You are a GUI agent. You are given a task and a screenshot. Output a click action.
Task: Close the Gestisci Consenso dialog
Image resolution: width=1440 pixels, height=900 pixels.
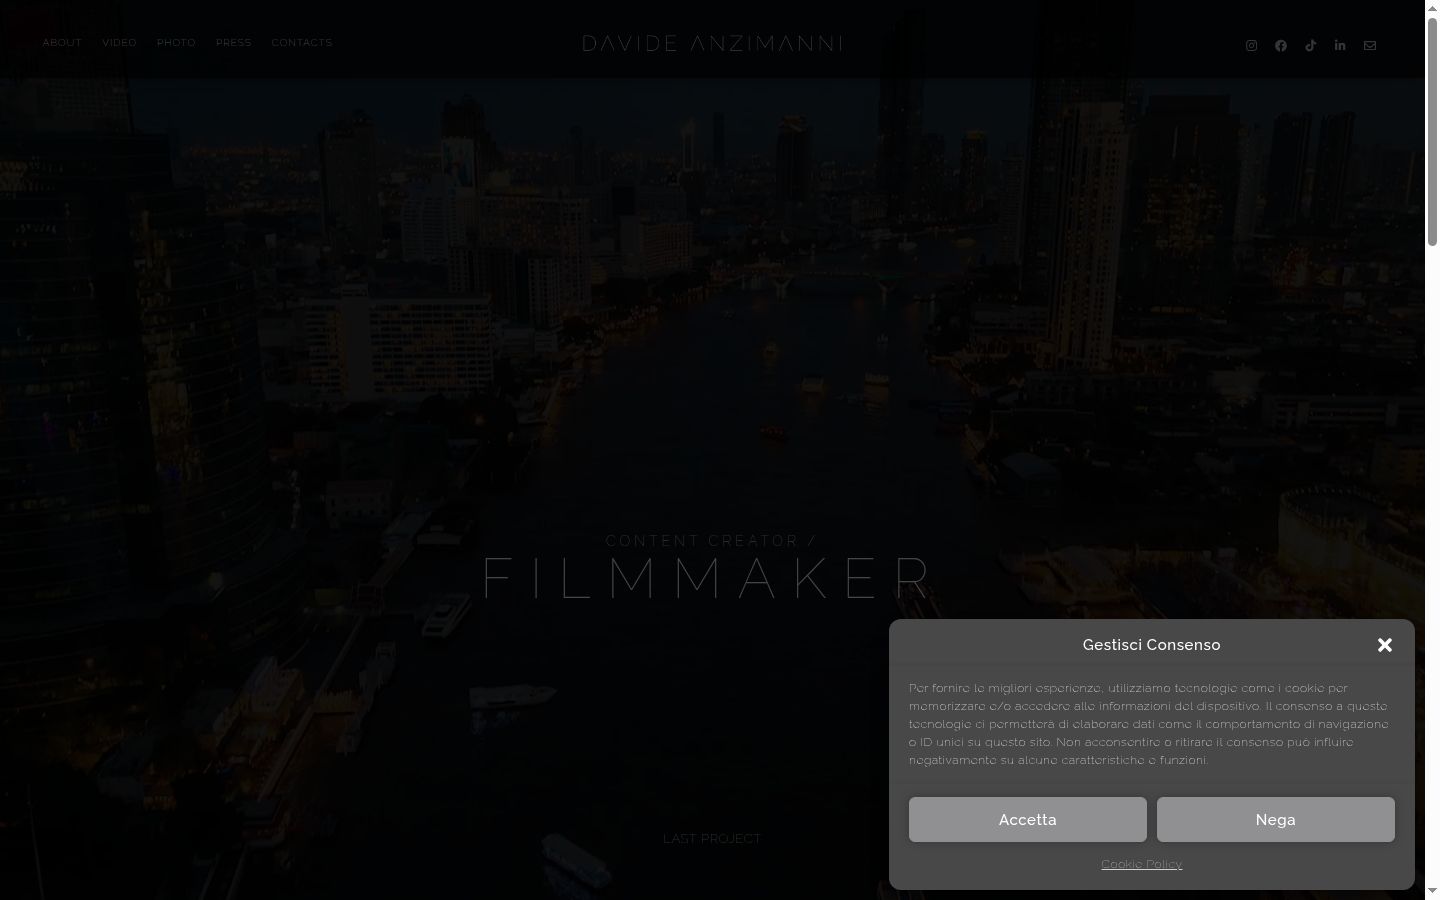pos(1385,645)
